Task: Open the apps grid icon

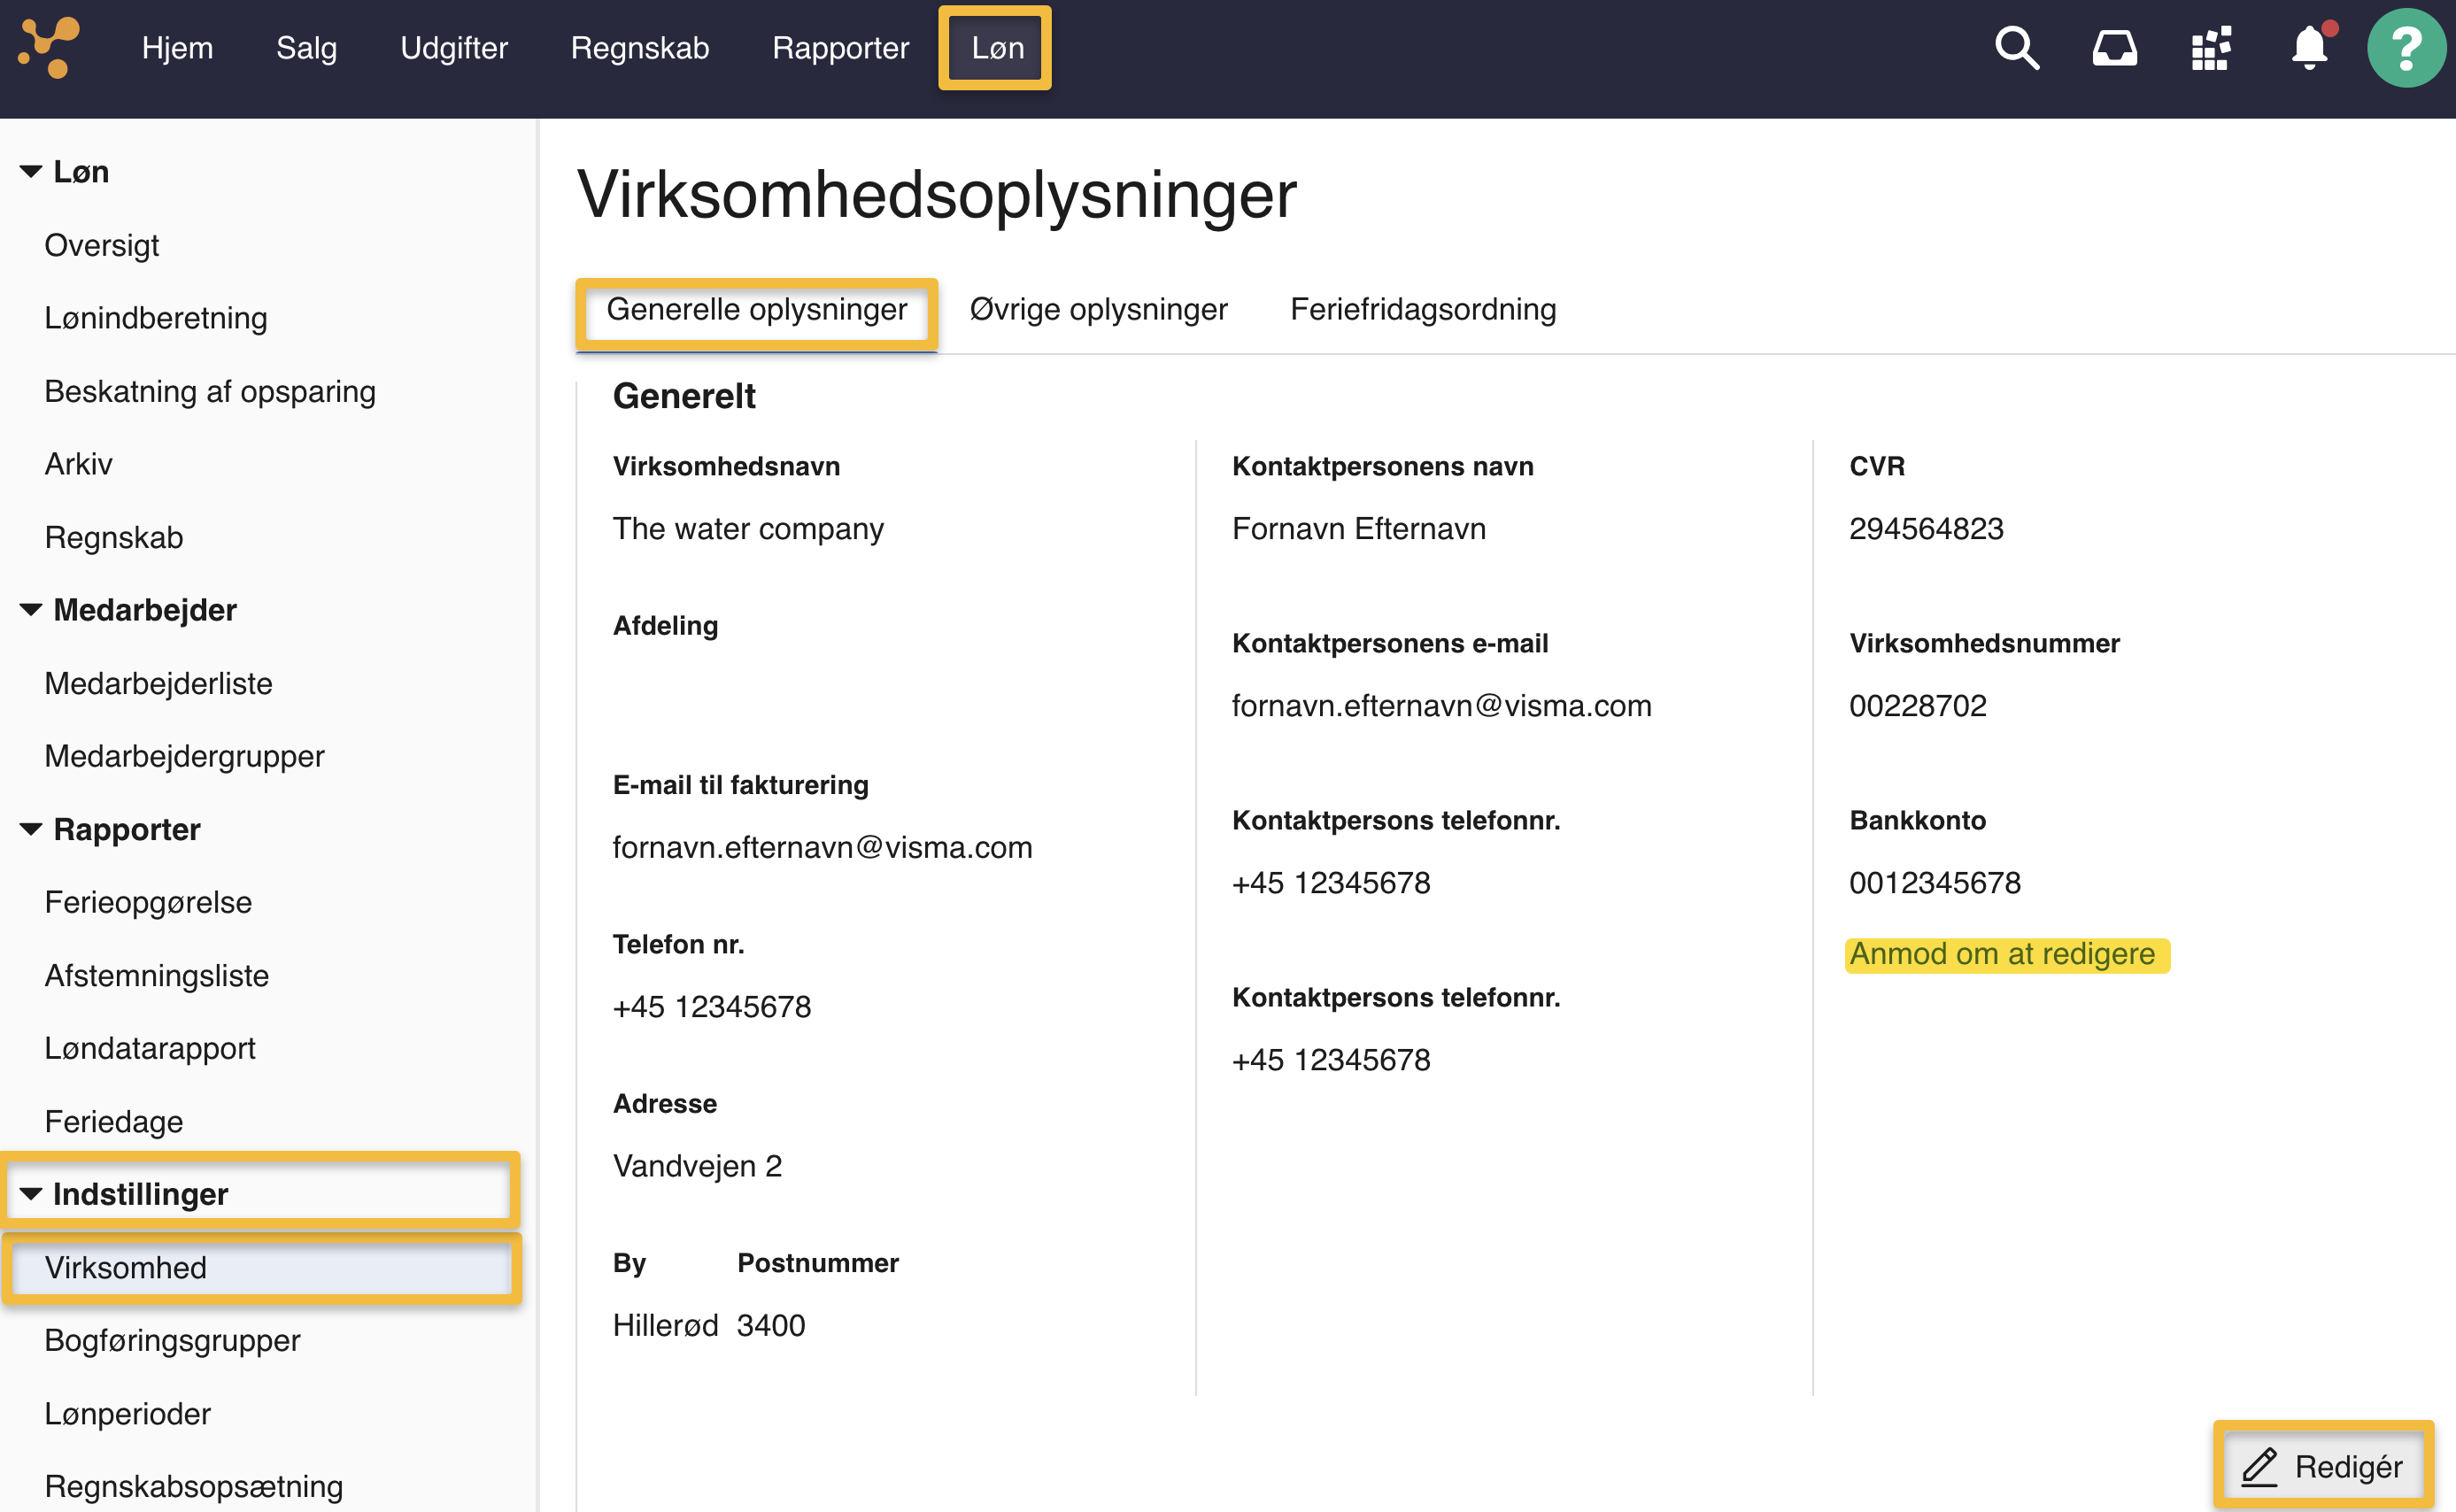Action: (x=2211, y=47)
